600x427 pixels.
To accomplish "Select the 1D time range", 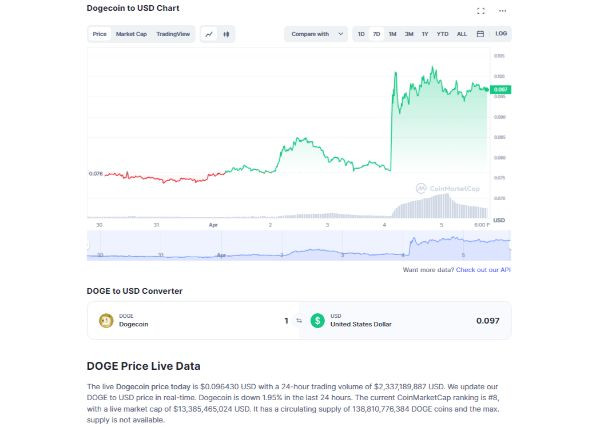I will (x=361, y=34).
